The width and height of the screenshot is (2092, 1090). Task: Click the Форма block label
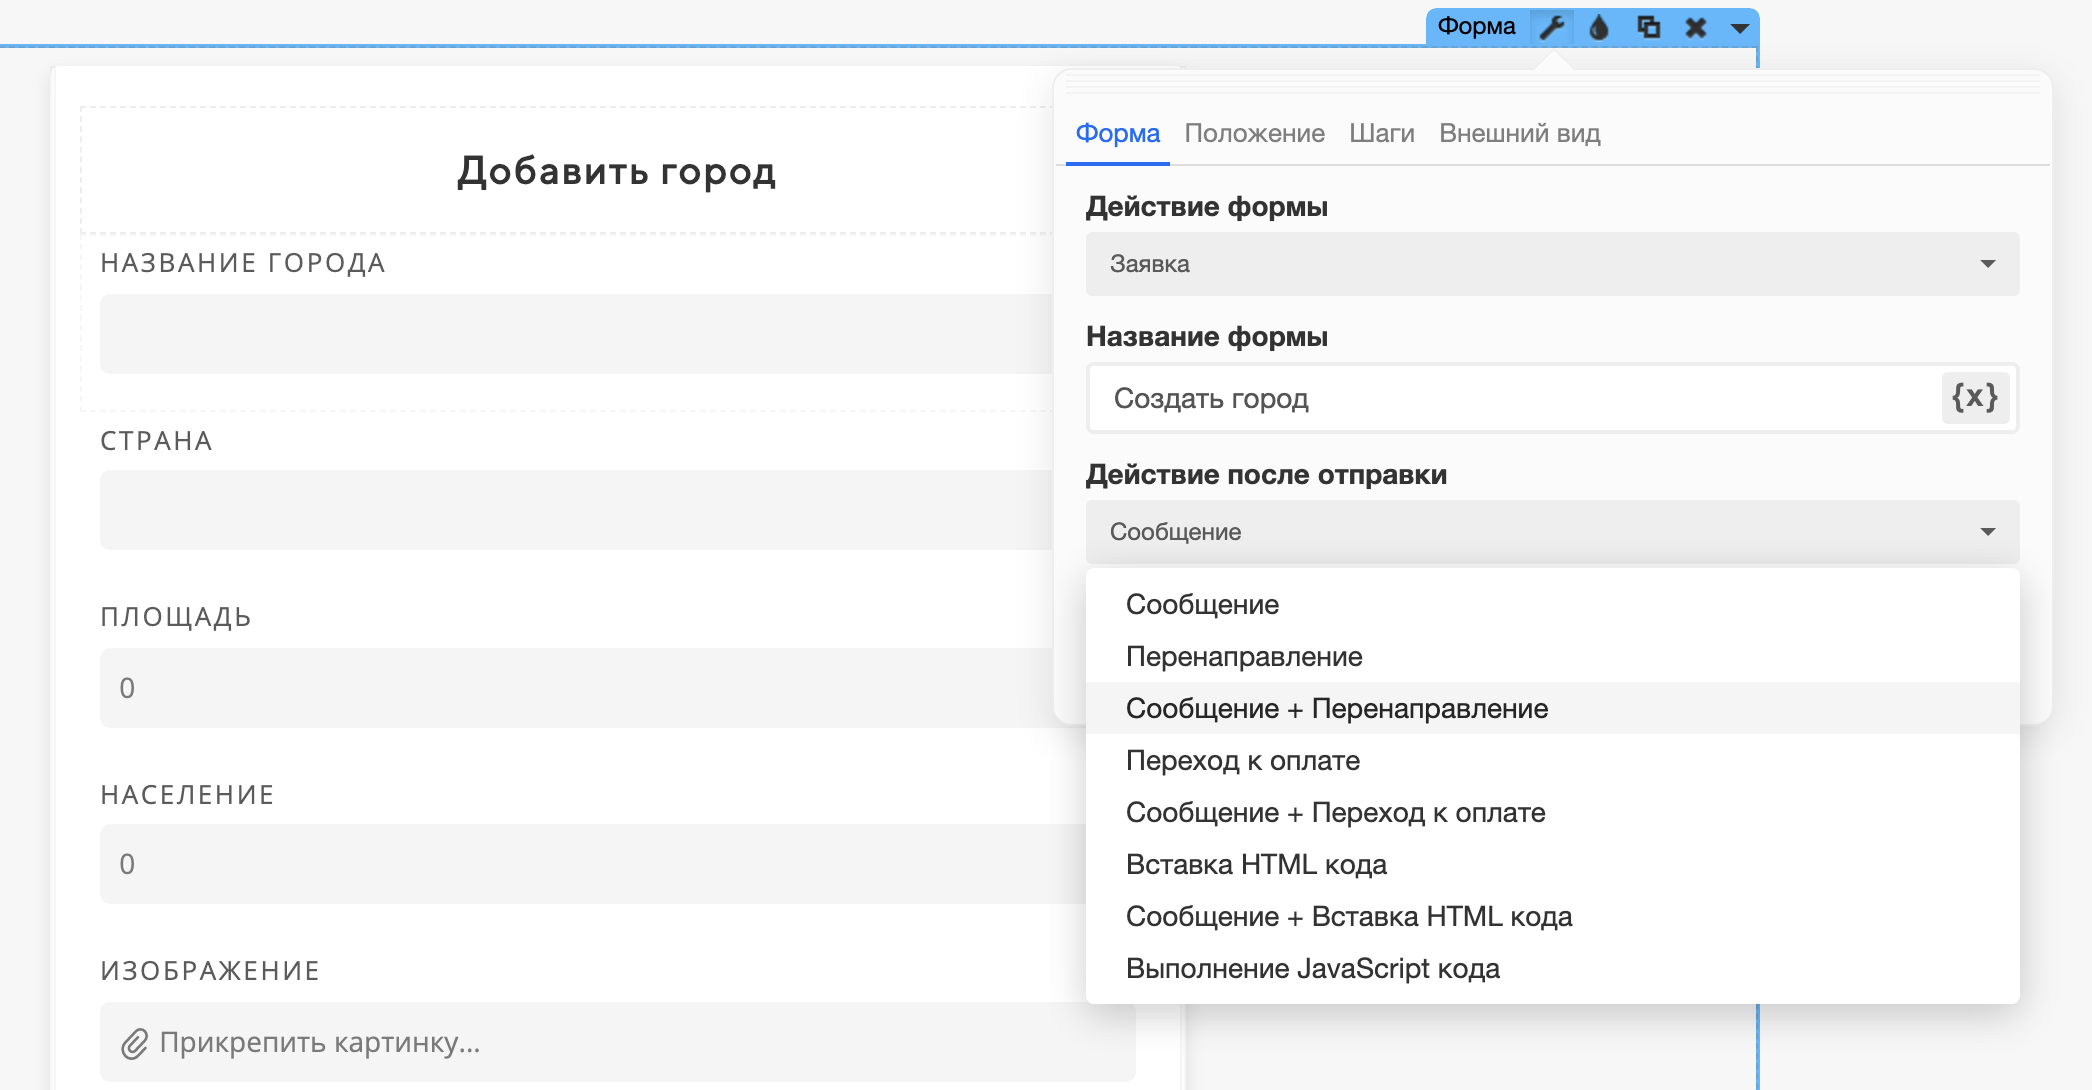pos(1476,26)
